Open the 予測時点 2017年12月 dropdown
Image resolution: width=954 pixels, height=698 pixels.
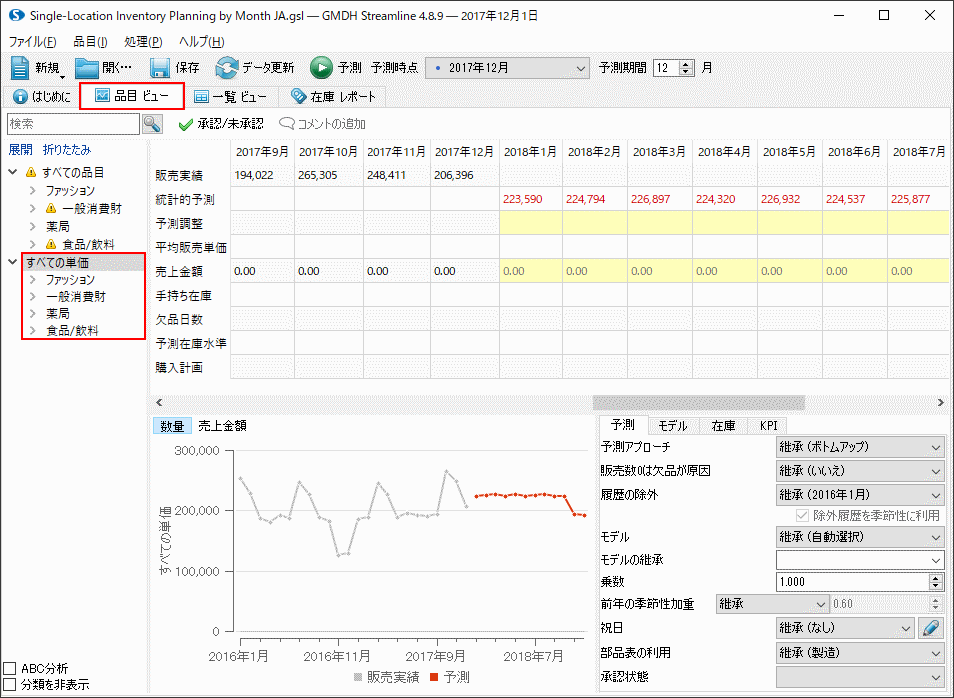[507, 68]
